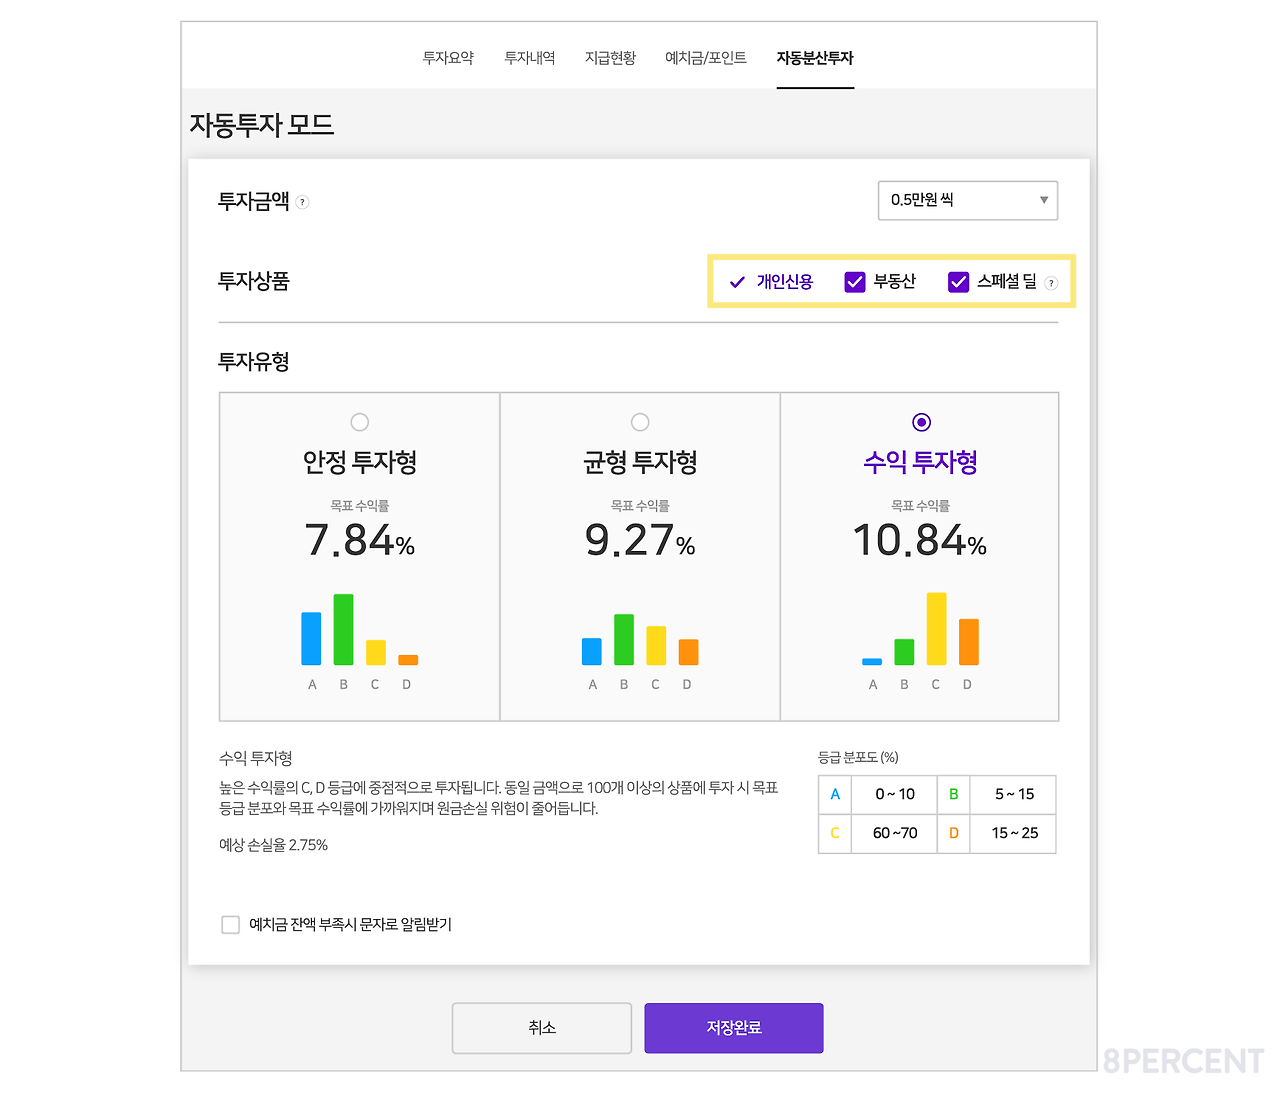Click the 7.84% target return value
This screenshot has height=1093, width=1280.
point(360,541)
